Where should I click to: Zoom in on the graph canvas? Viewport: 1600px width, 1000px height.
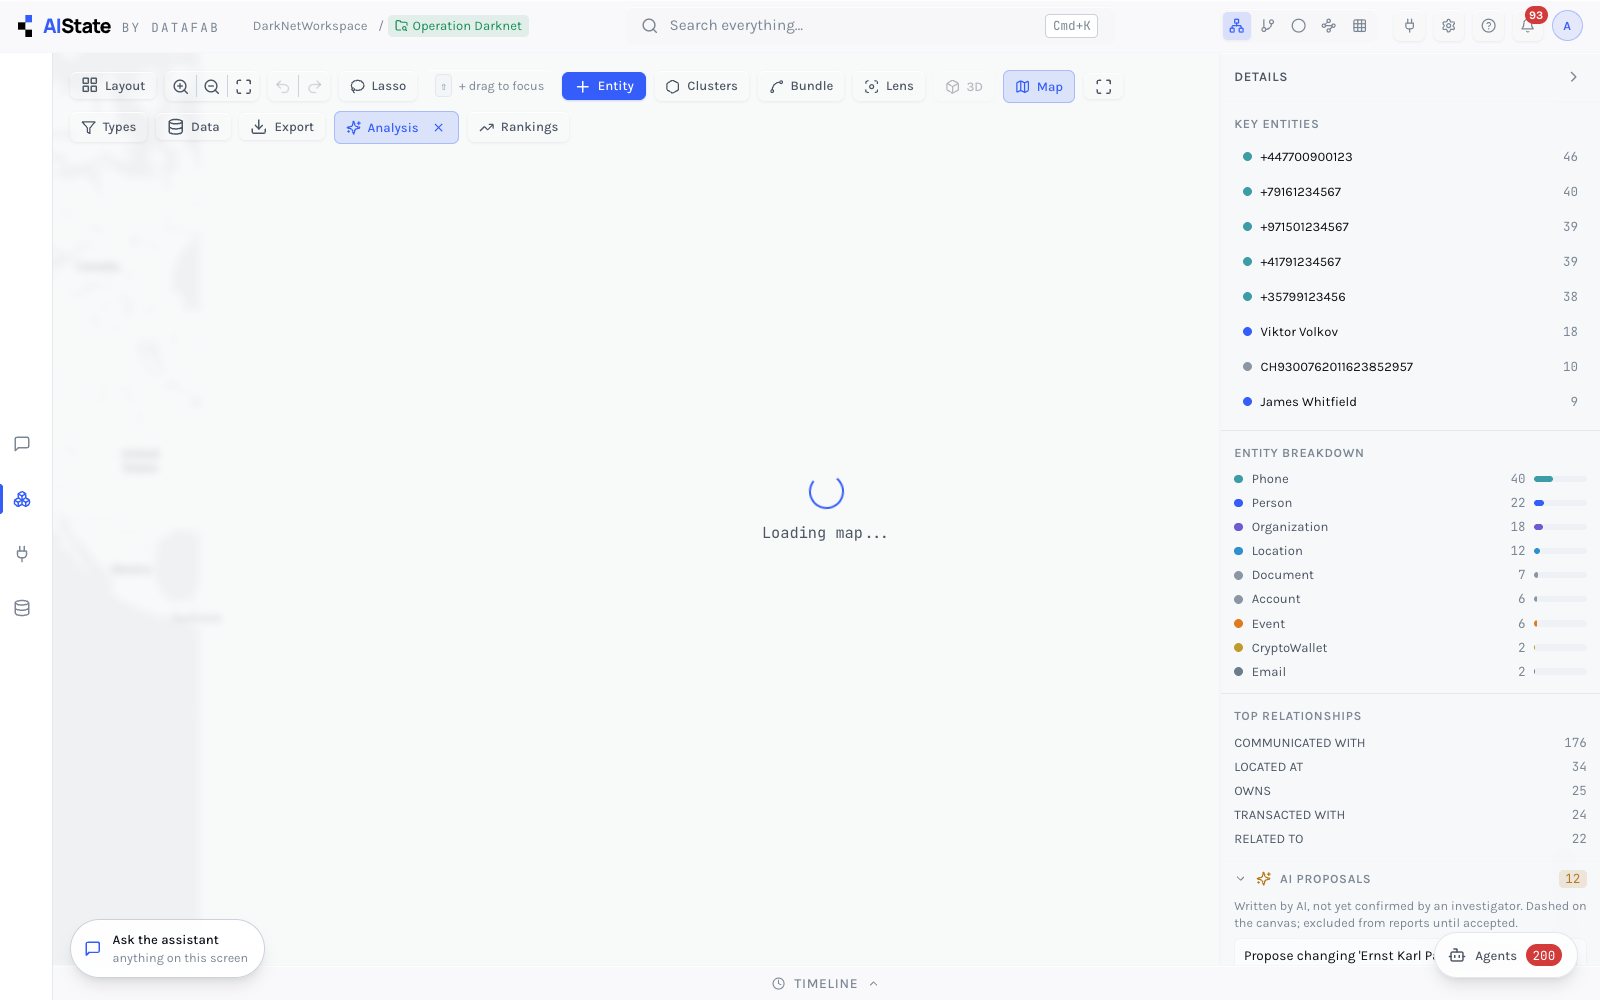coord(180,87)
